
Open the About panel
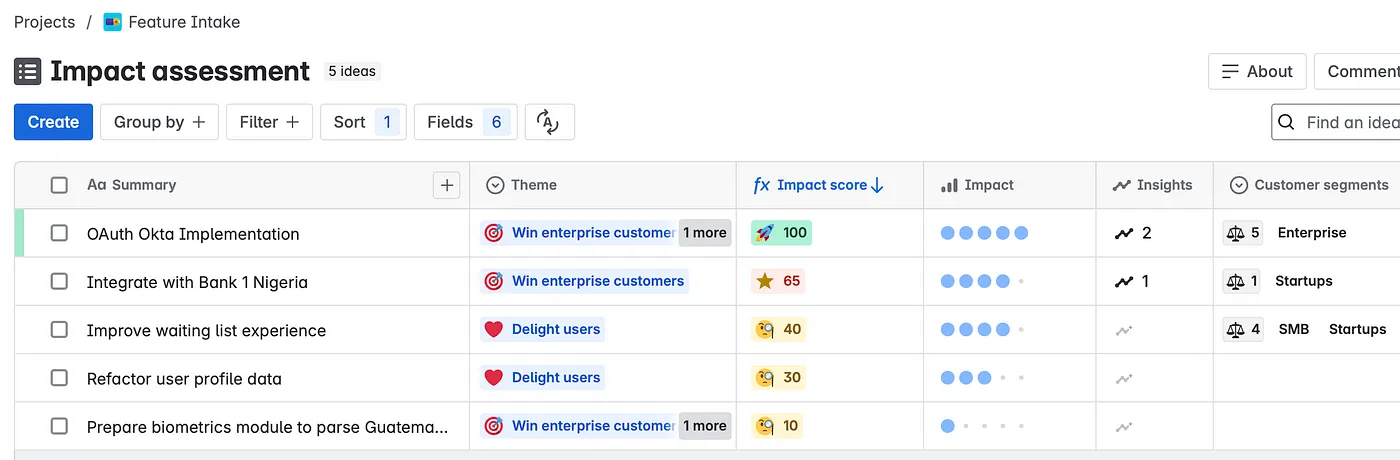[1257, 71]
